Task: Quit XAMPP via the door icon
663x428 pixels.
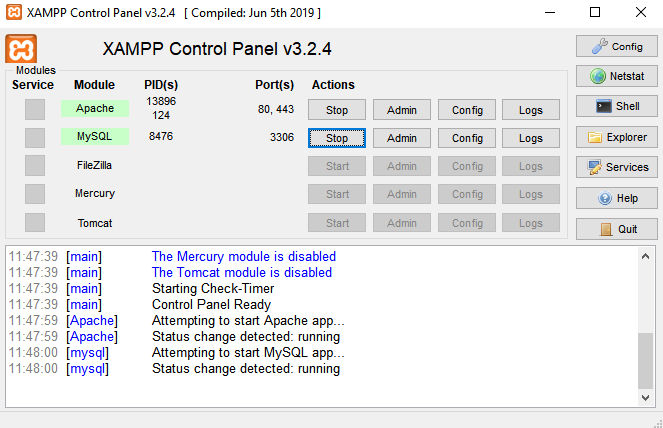Action: [x=616, y=229]
